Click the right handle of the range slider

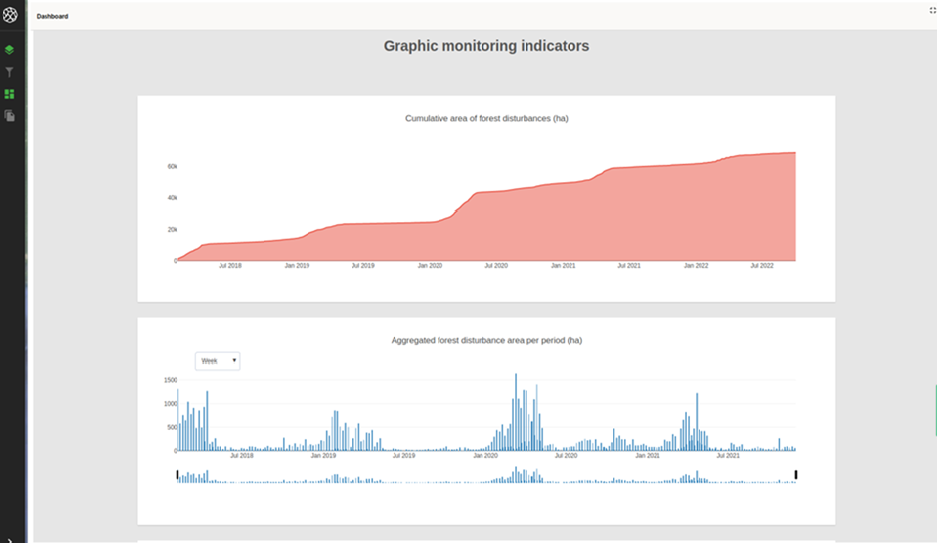(796, 474)
